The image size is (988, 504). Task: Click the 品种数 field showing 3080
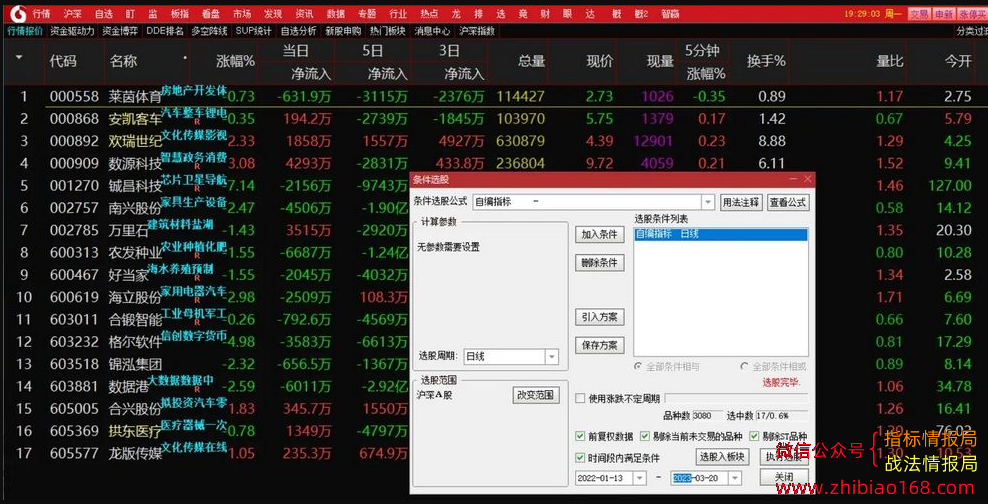(706, 416)
